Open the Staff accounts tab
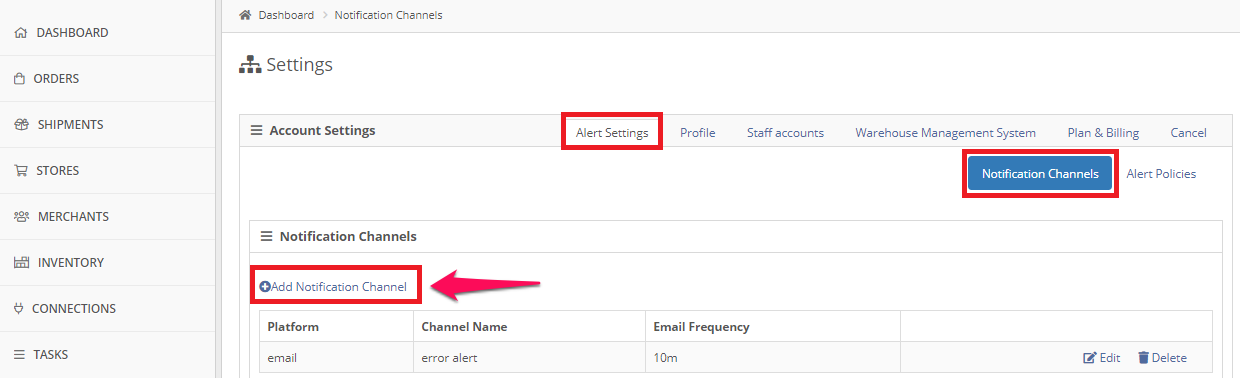 pos(785,132)
